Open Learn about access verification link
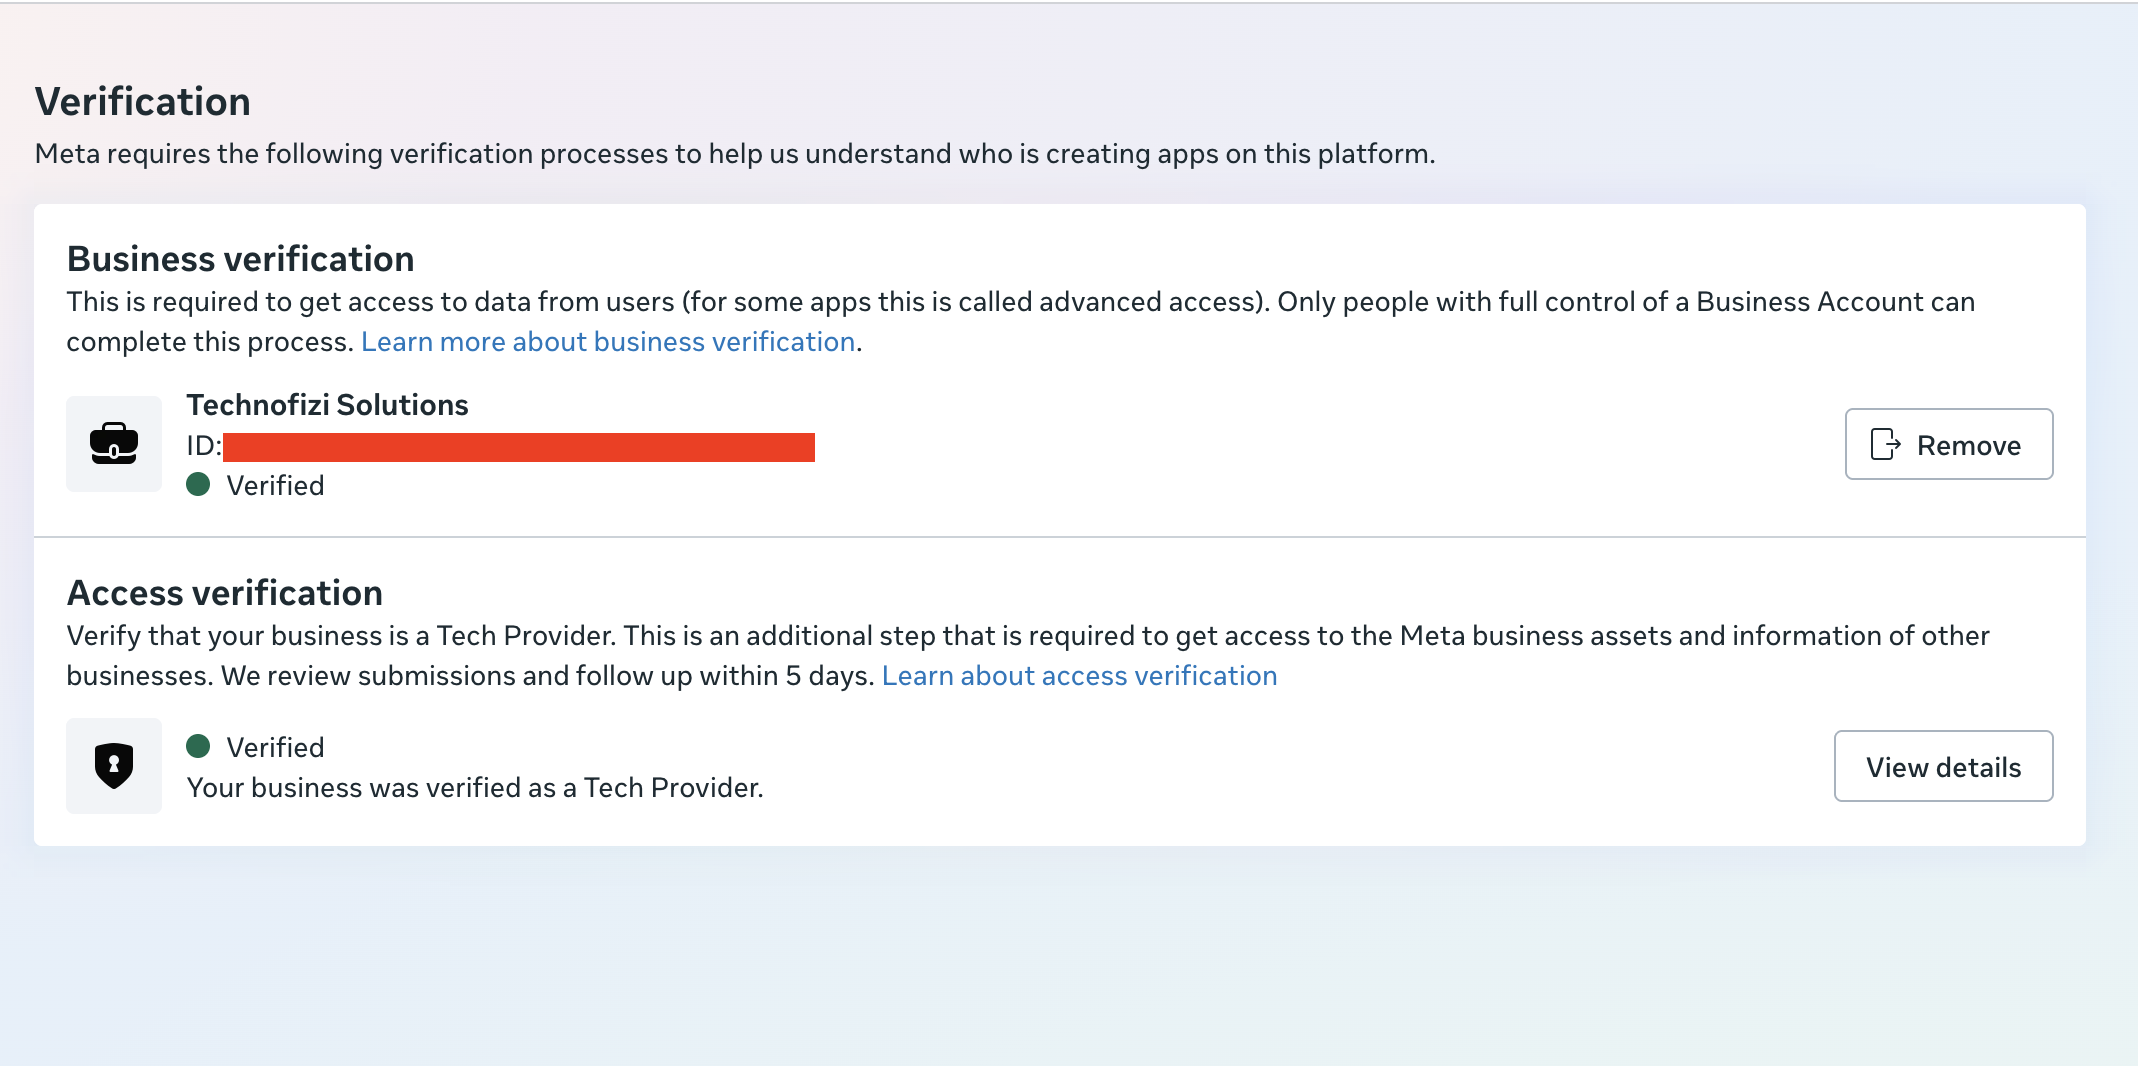 1079,676
